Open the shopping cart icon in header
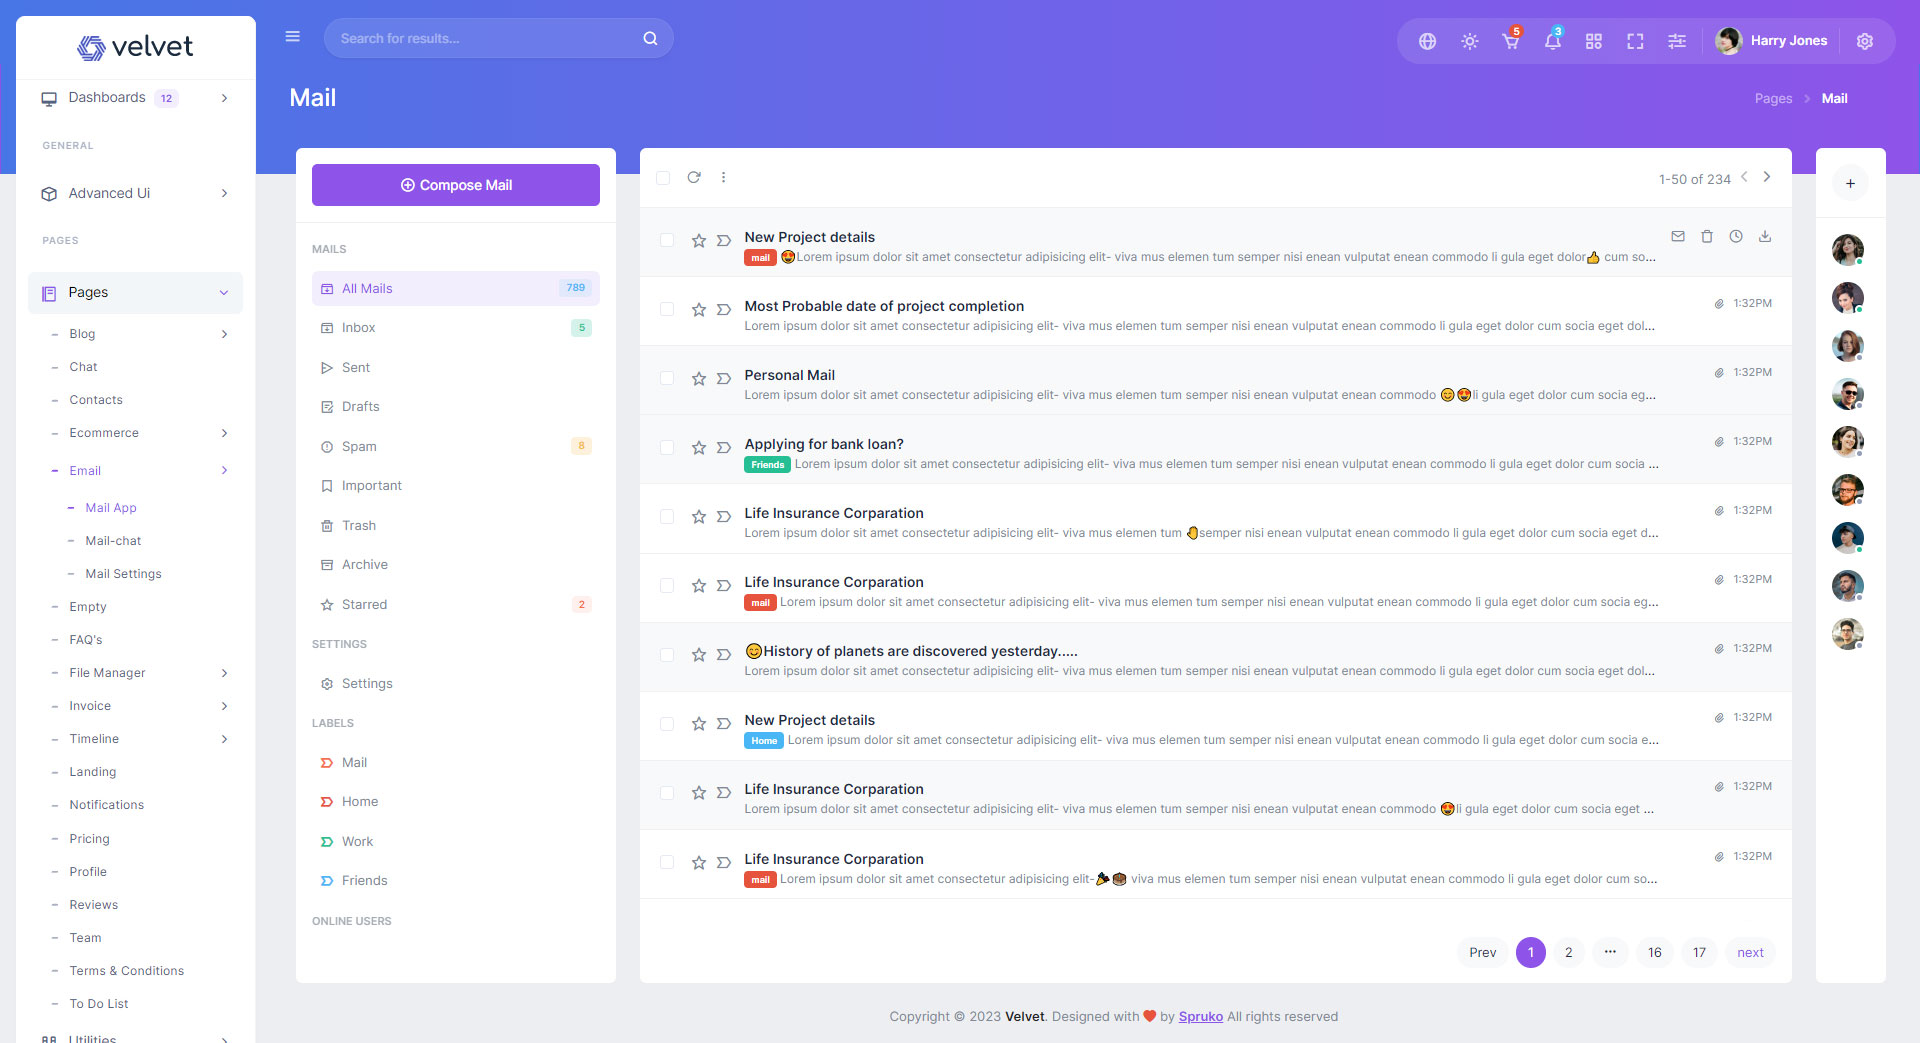The image size is (1920, 1043). 1510,41
